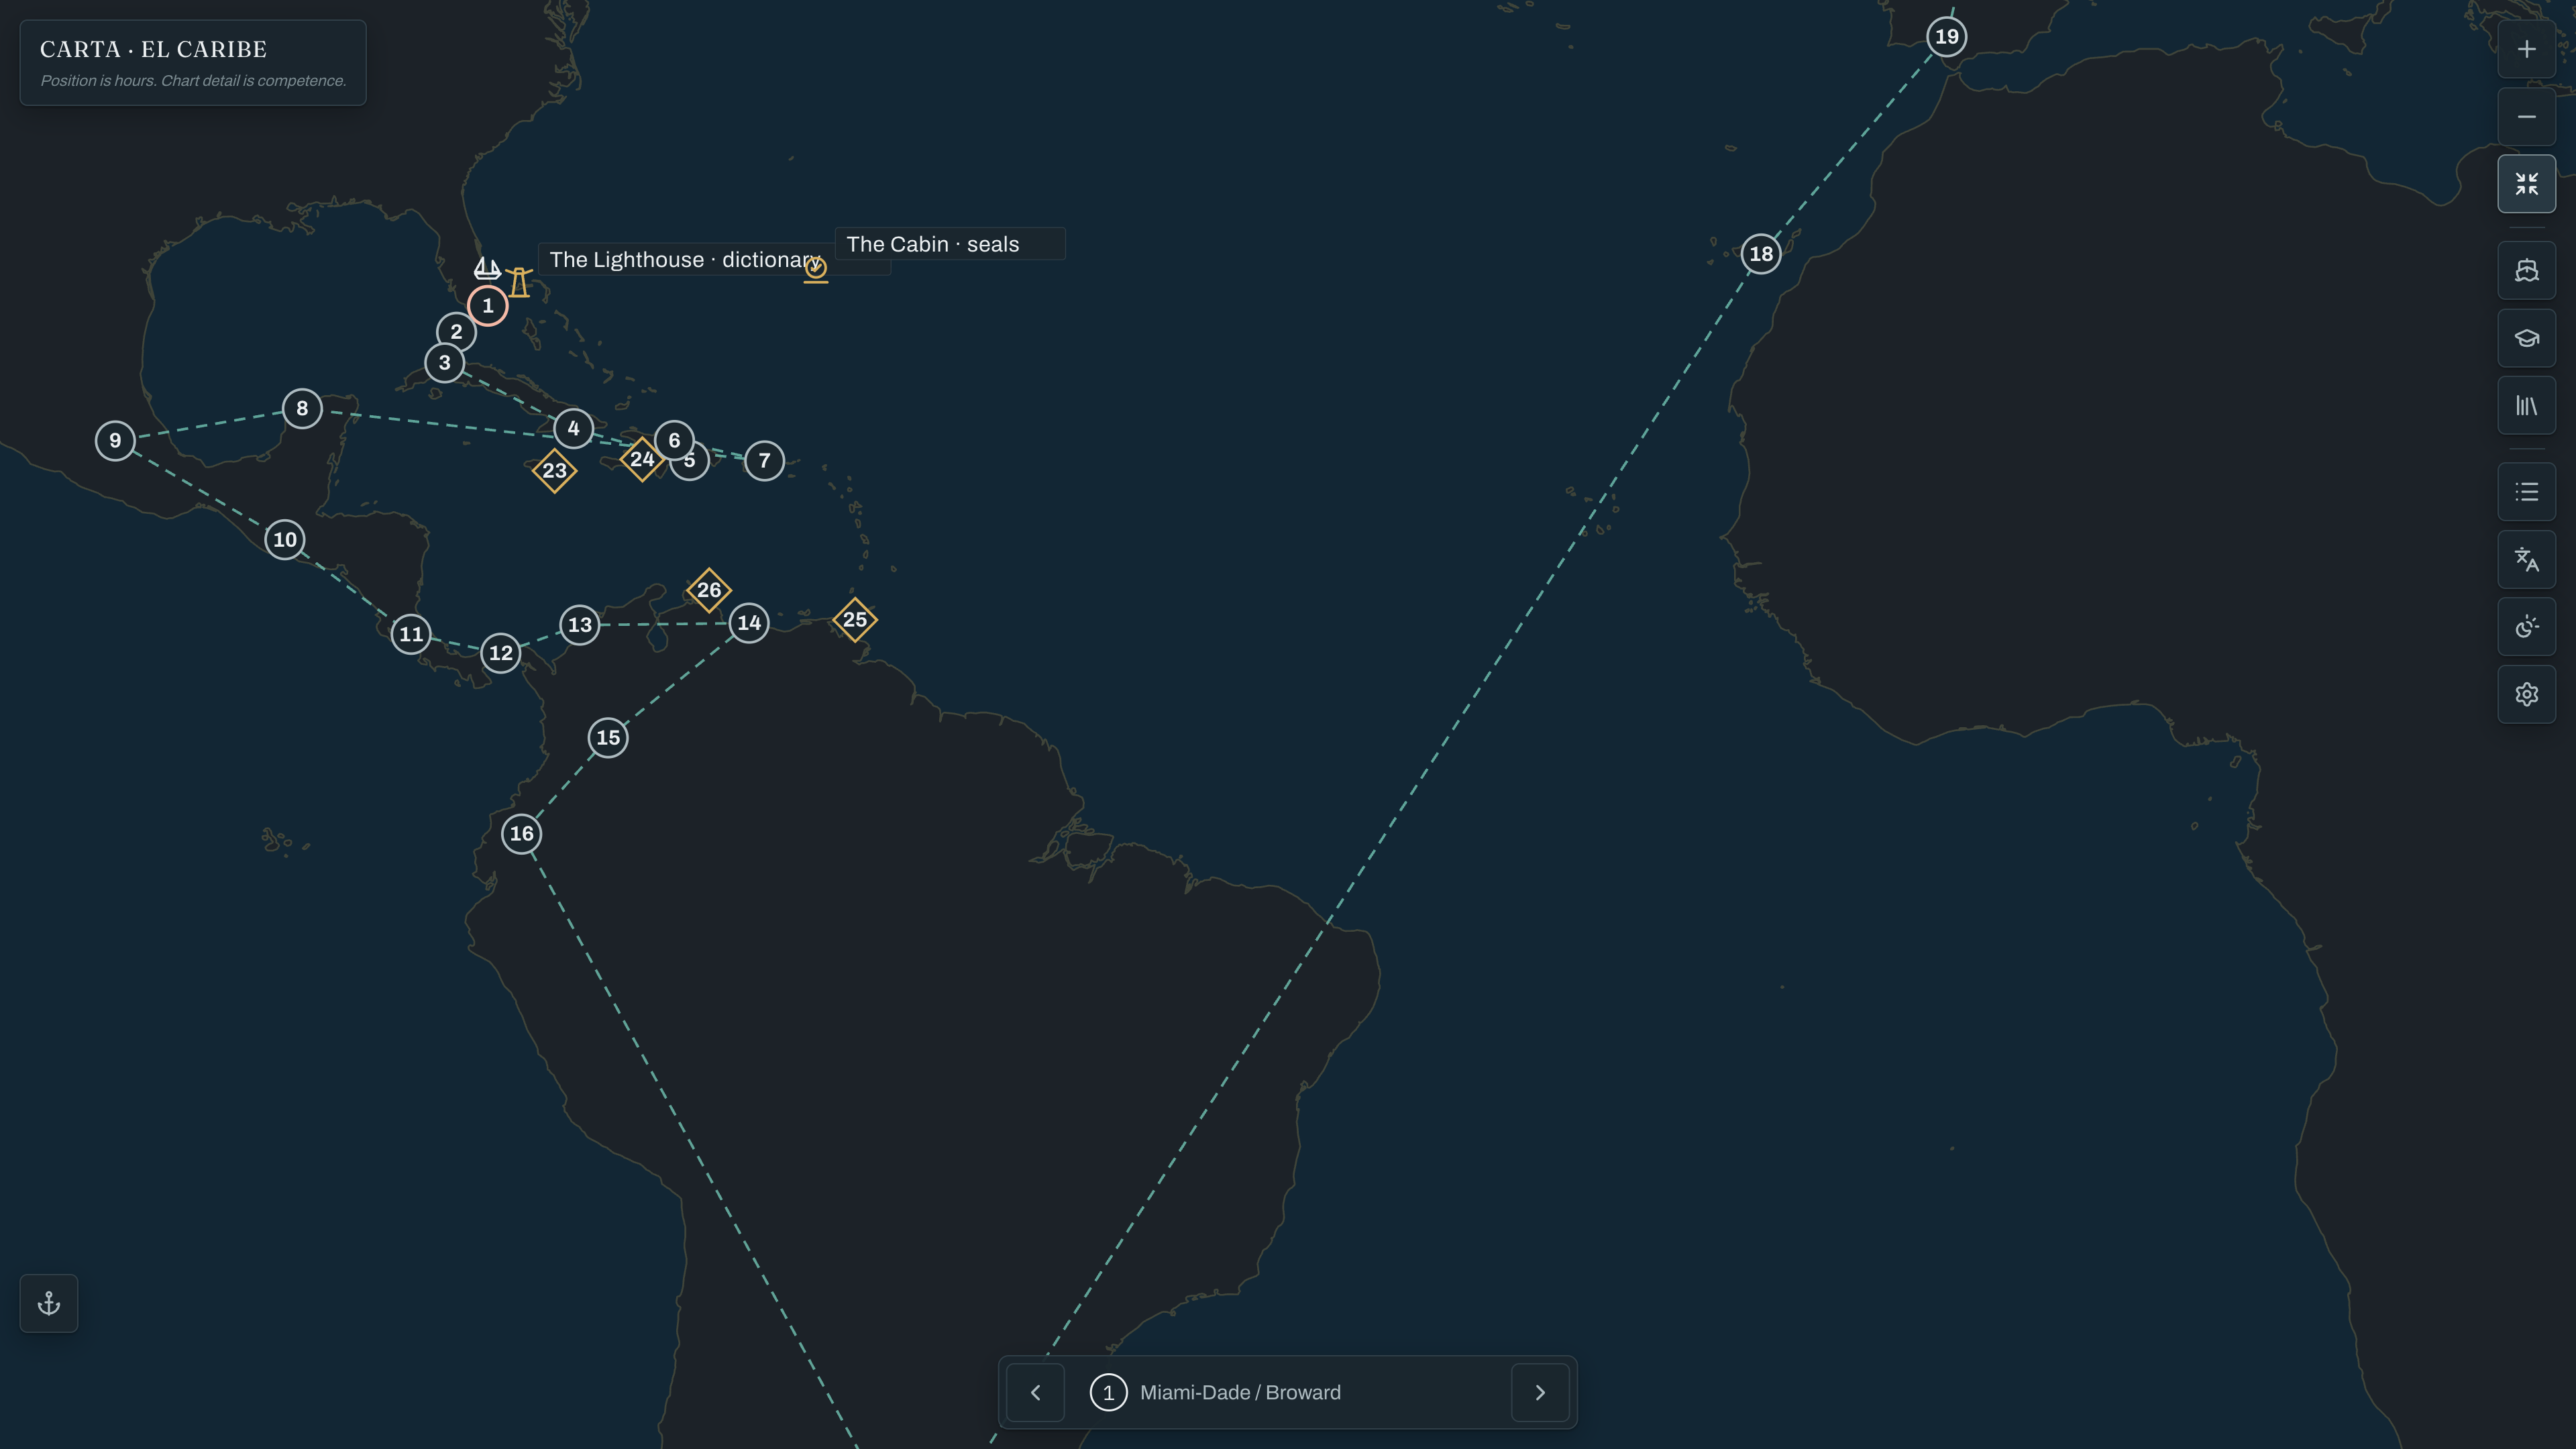Select diamond marker 25
Viewport: 2576px width, 1449px height.
click(x=855, y=619)
